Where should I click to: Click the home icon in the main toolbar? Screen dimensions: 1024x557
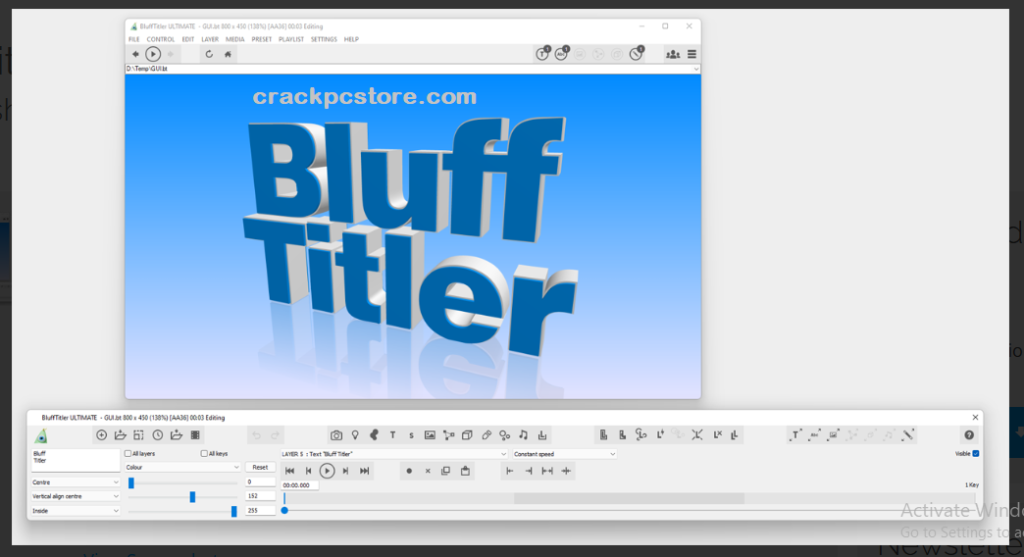pos(228,54)
